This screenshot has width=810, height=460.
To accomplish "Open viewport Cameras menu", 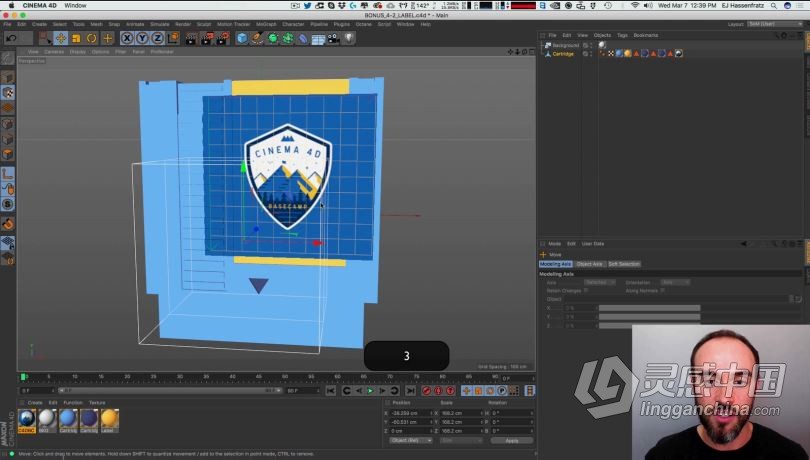I will coord(54,52).
